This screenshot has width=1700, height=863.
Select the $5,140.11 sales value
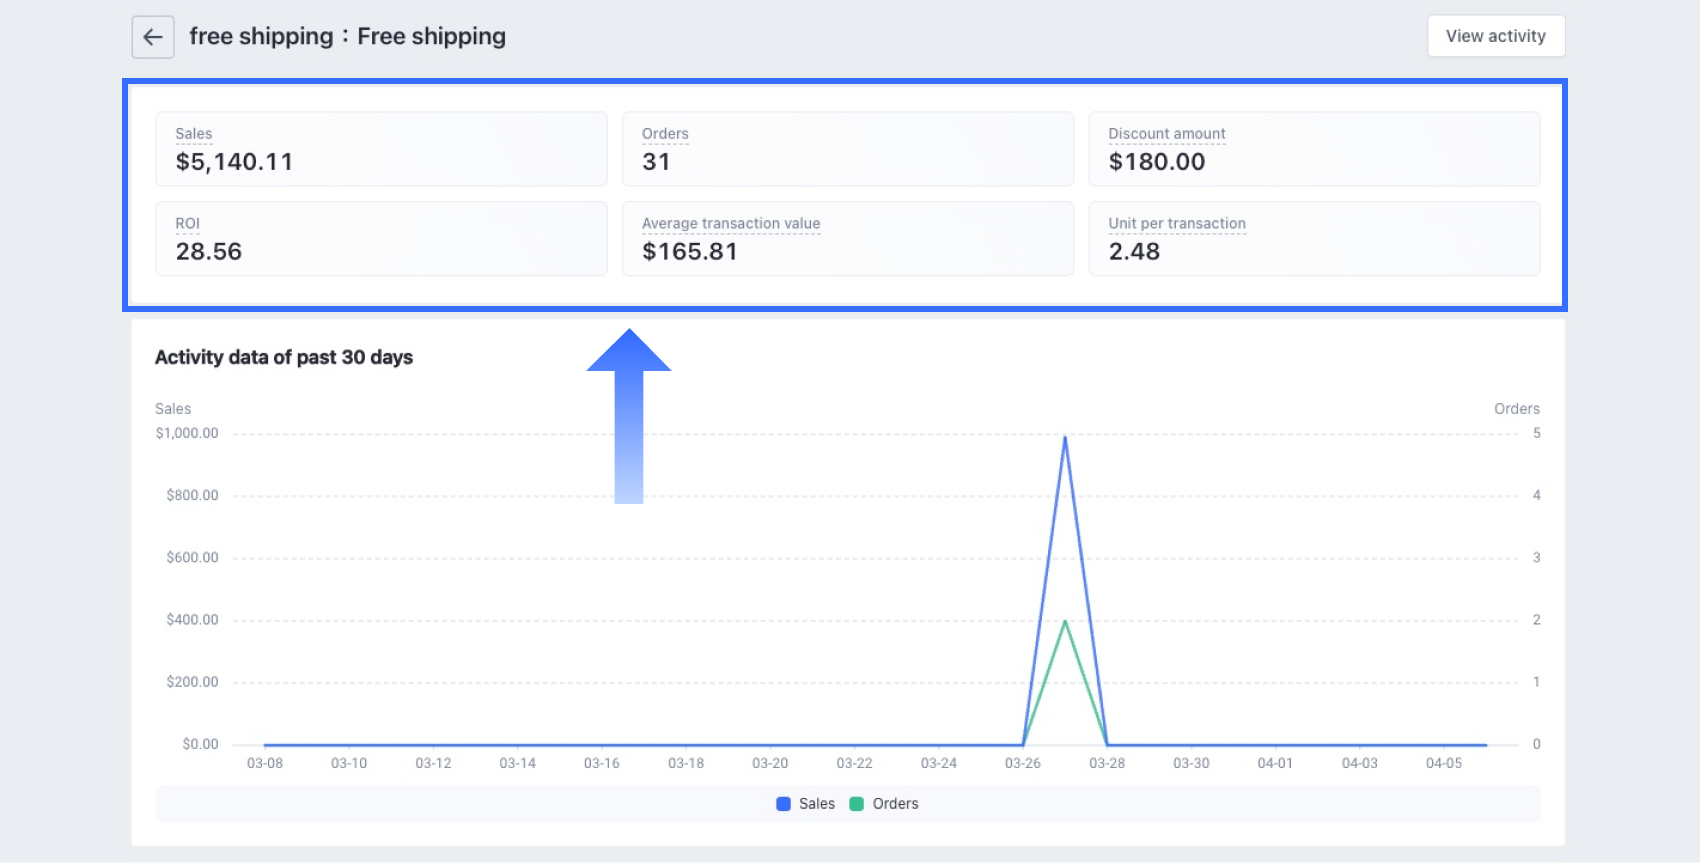(x=234, y=162)
